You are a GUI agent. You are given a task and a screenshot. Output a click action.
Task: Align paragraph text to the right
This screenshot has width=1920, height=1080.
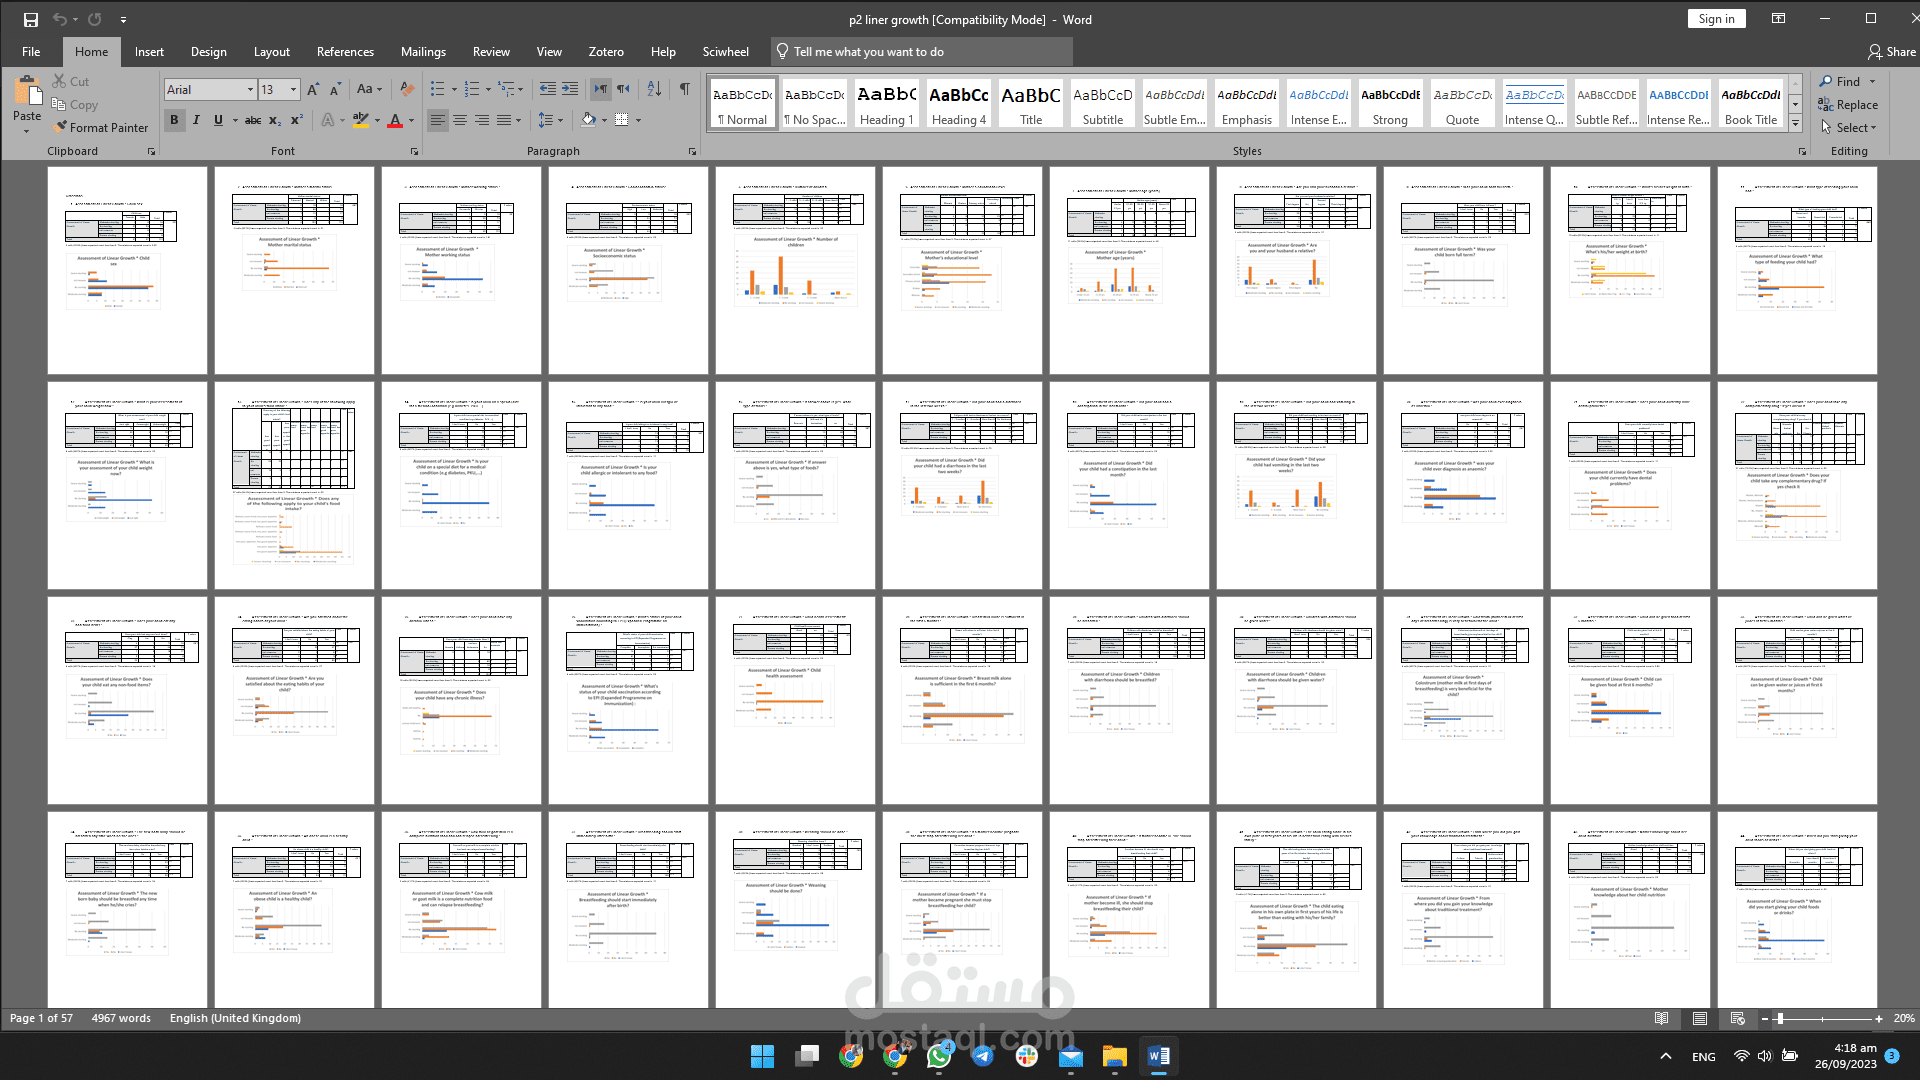pyautogui.click(x=482, y=120)
